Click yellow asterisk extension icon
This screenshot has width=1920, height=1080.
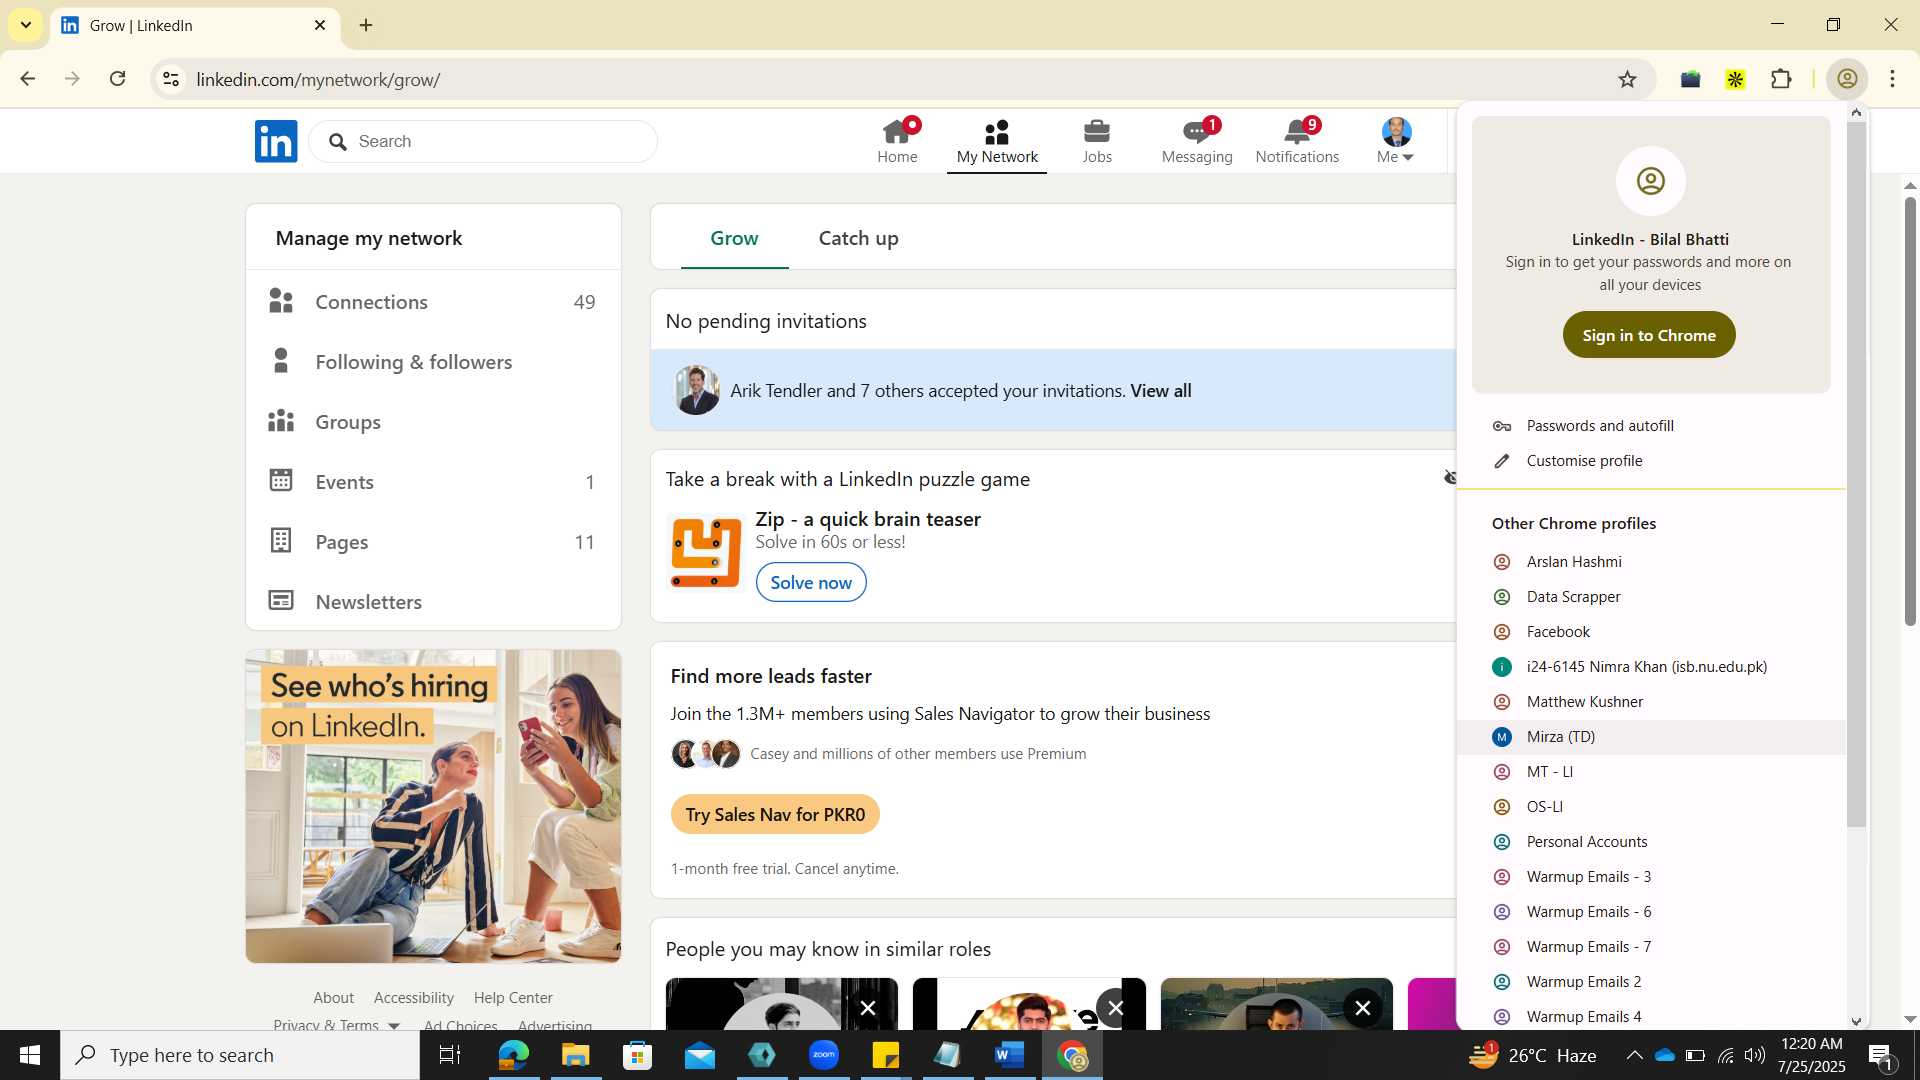pos(1735,80)
